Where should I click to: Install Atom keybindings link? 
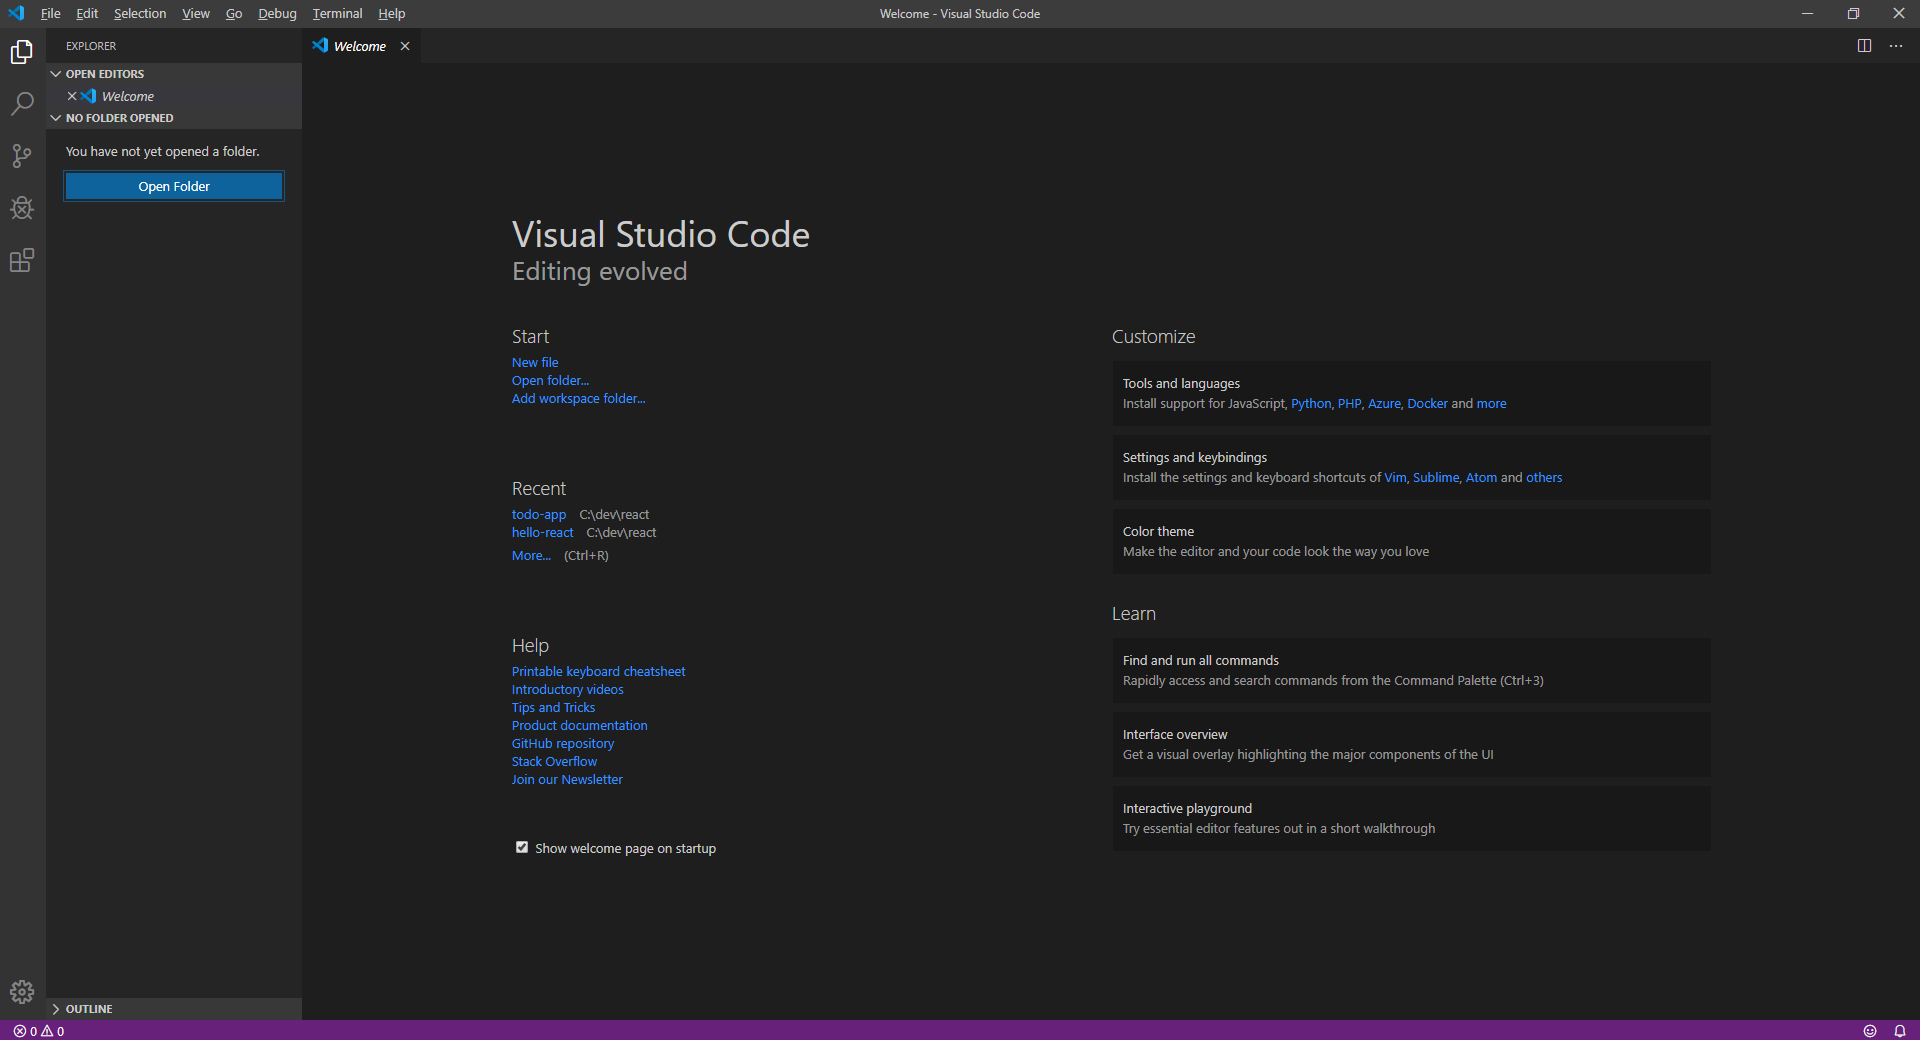1481,477
